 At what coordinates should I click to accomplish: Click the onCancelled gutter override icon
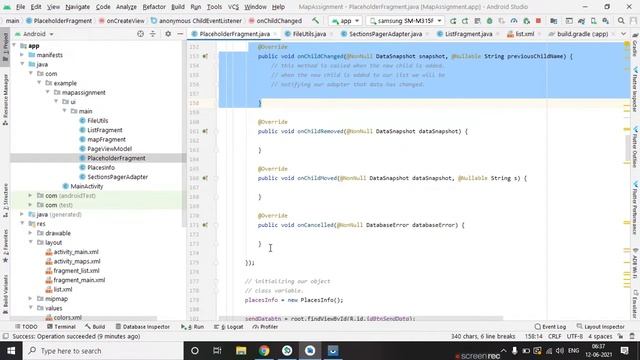[205, 225]
